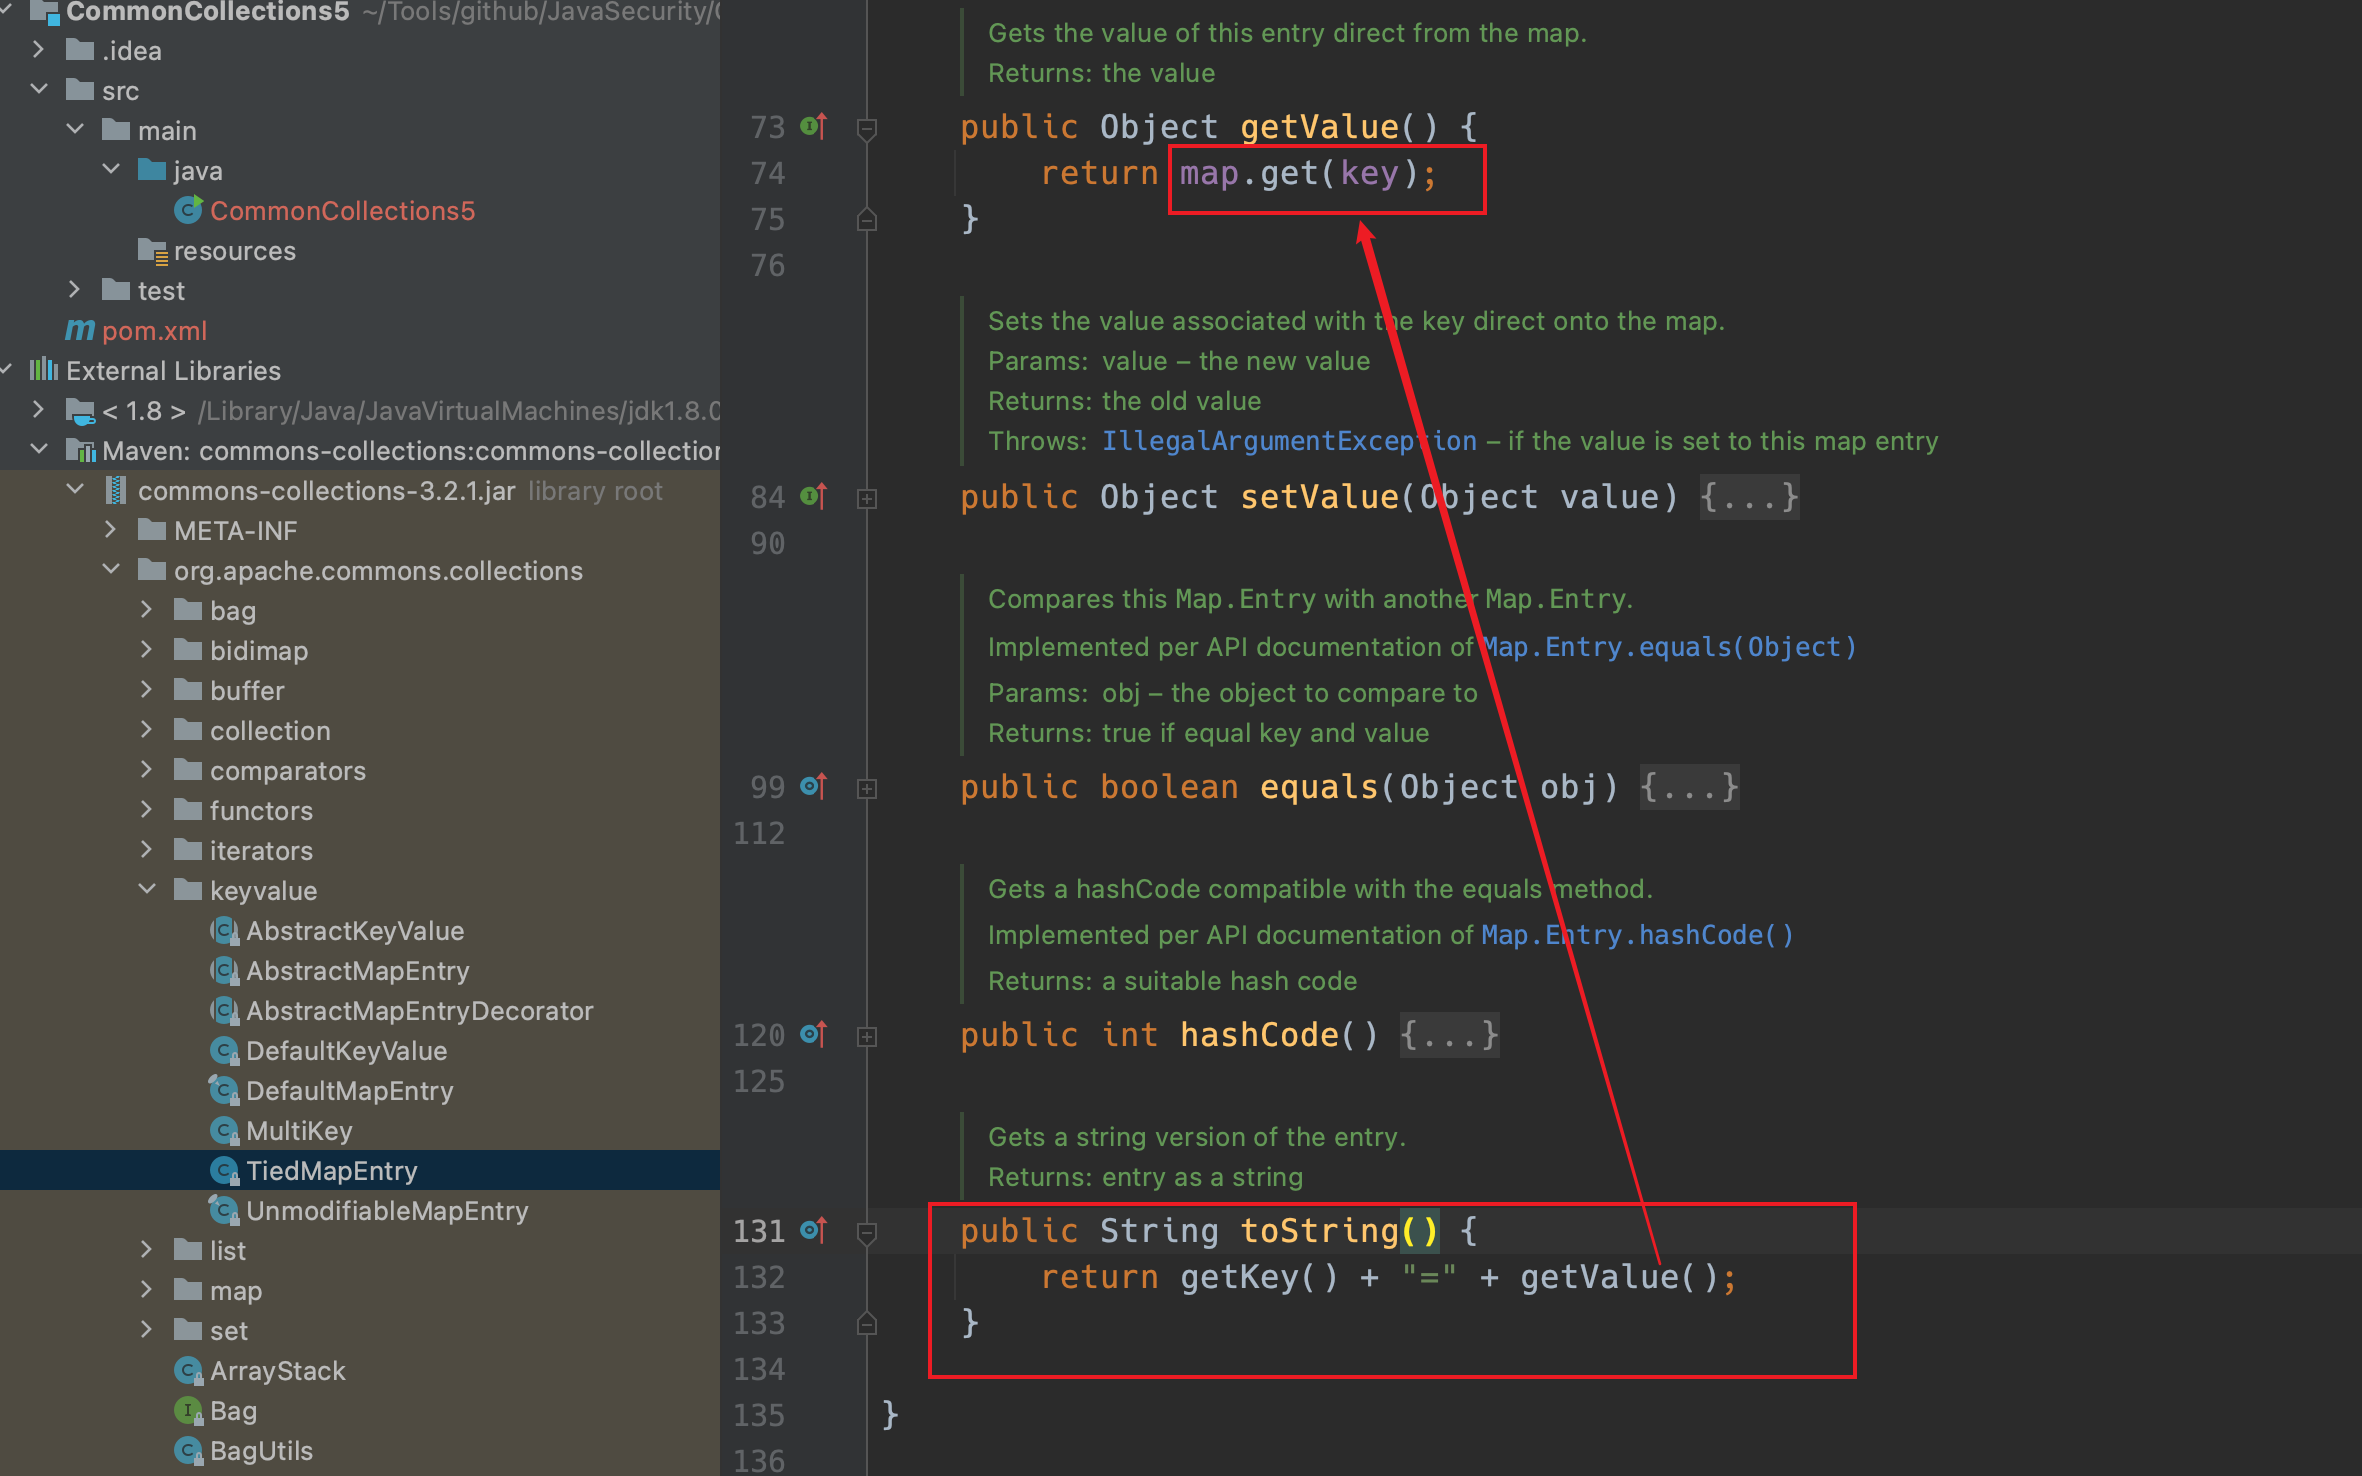
Task: Select the CommonCollections5 class file
Action: pos(342,211)
